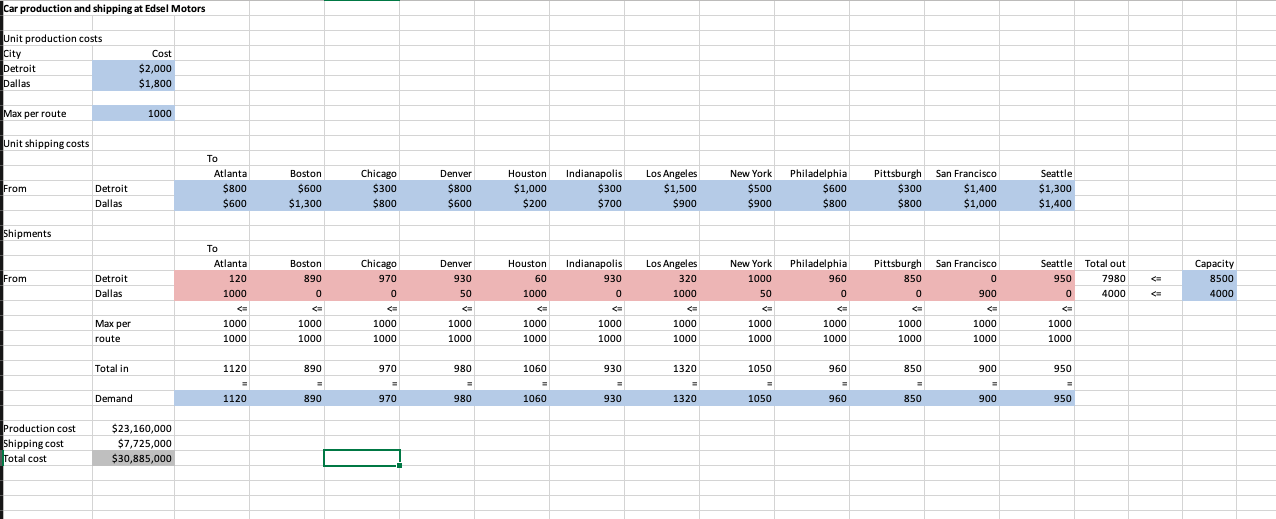Select Dallas's capacity cell 4000

[1209, 293]
